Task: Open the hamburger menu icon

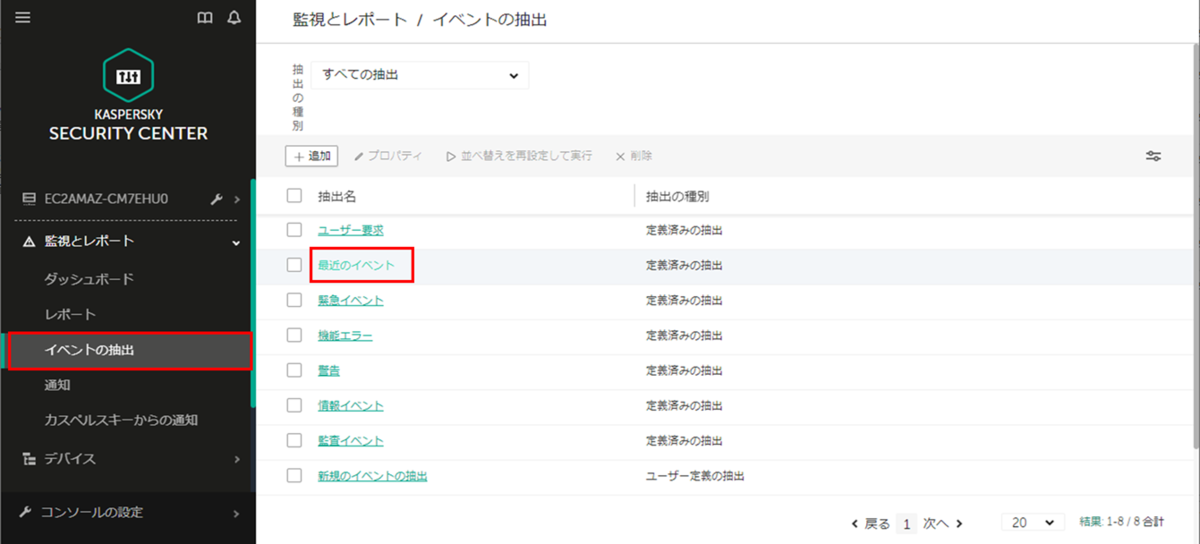Action: (22, 18)
